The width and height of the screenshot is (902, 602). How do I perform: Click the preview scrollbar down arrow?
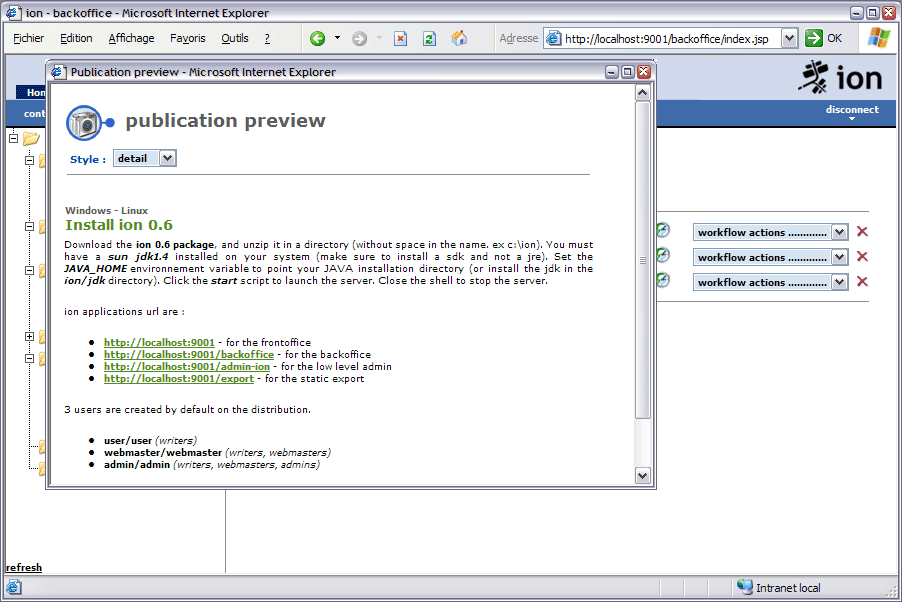pos(643,476)
